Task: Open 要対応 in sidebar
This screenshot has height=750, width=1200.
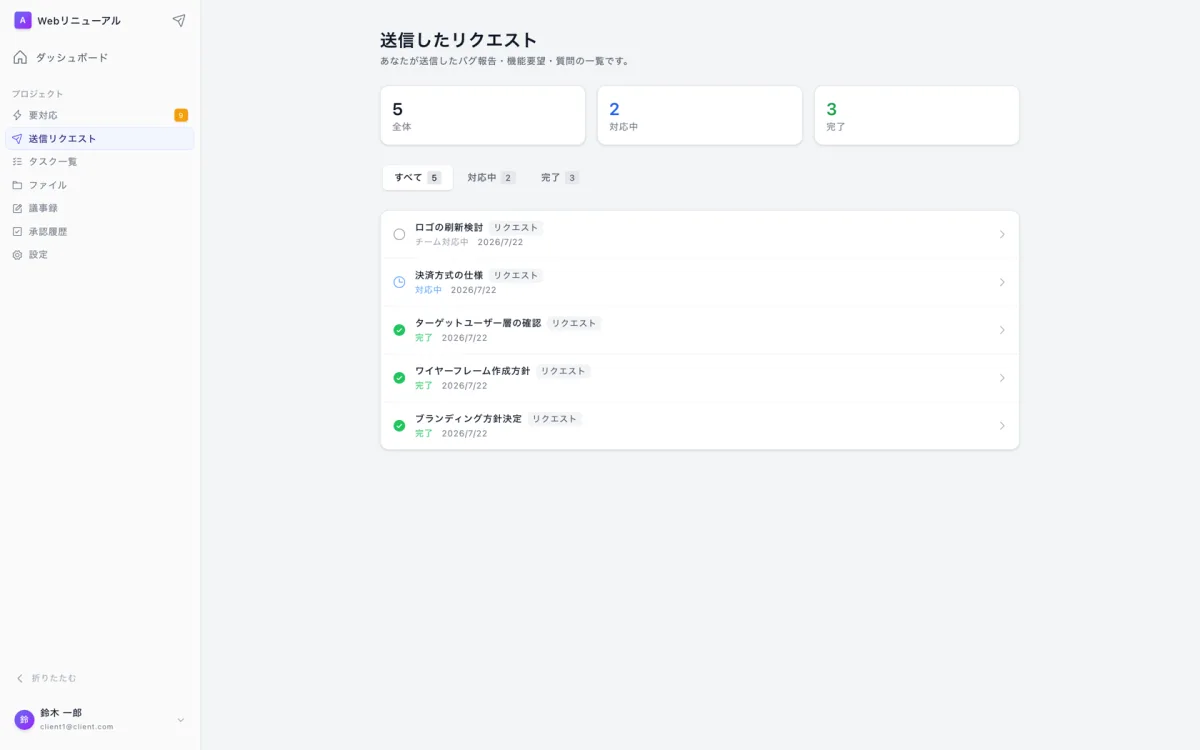Action: [x=100, y=115]
